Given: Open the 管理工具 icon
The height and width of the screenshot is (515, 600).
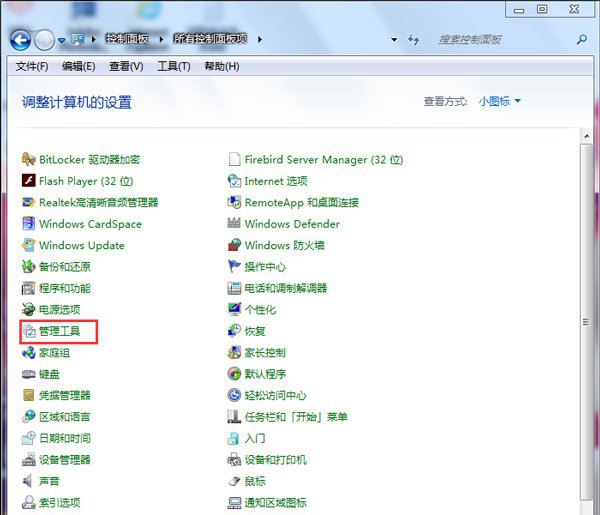Looking at the screenshot, I should pyautogui.click(x=29, y=331).
